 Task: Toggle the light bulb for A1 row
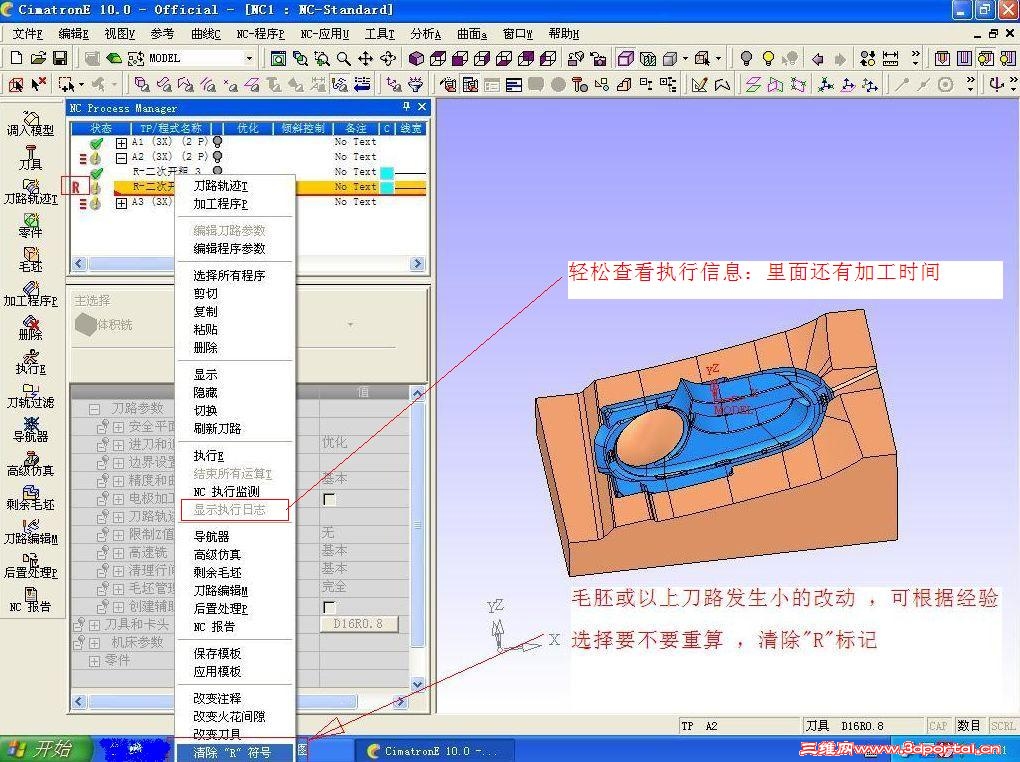pos(217,141)
